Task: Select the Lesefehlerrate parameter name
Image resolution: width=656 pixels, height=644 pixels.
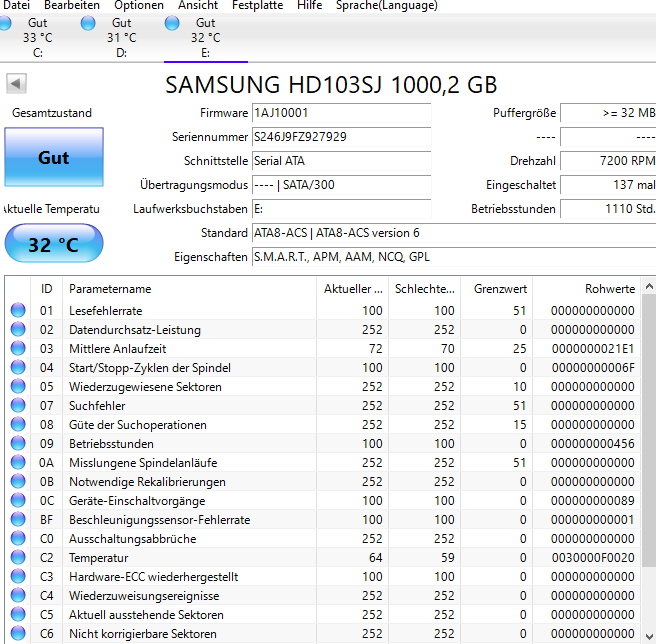Action: pos(105,311)
